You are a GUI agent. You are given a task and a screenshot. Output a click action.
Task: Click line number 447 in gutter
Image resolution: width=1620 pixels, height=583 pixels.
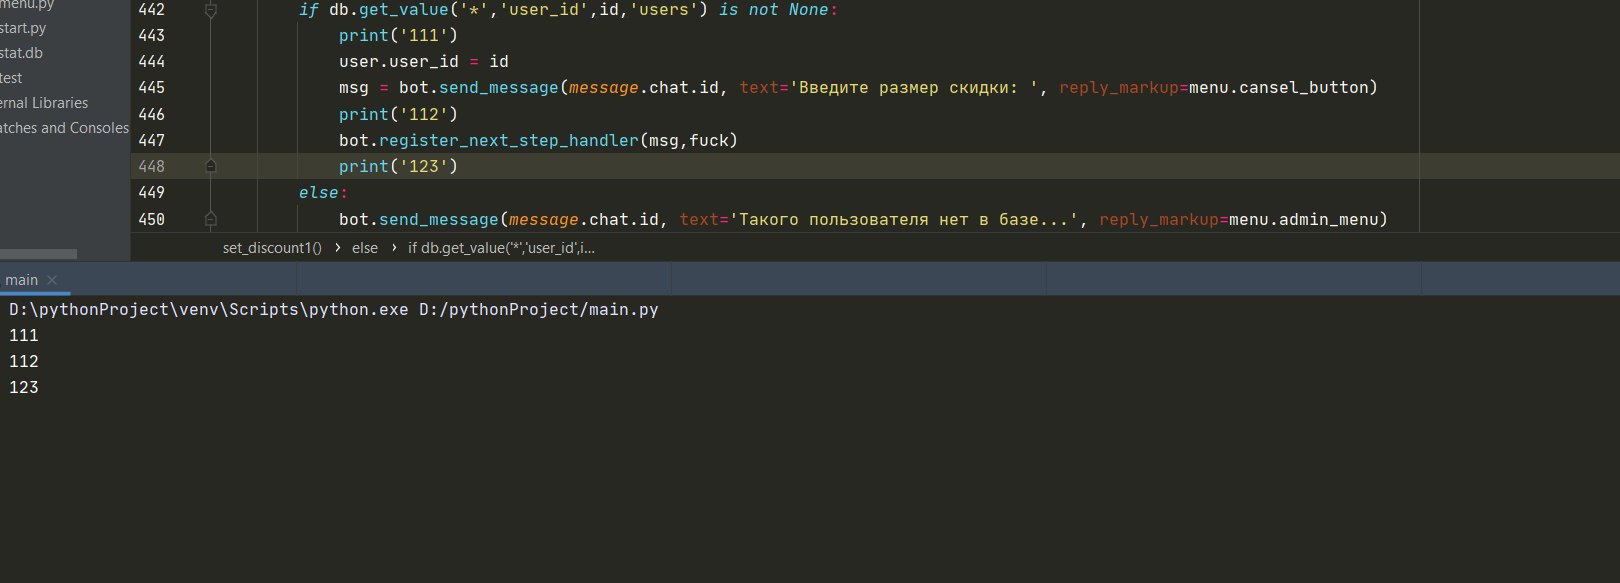point(152,140)
